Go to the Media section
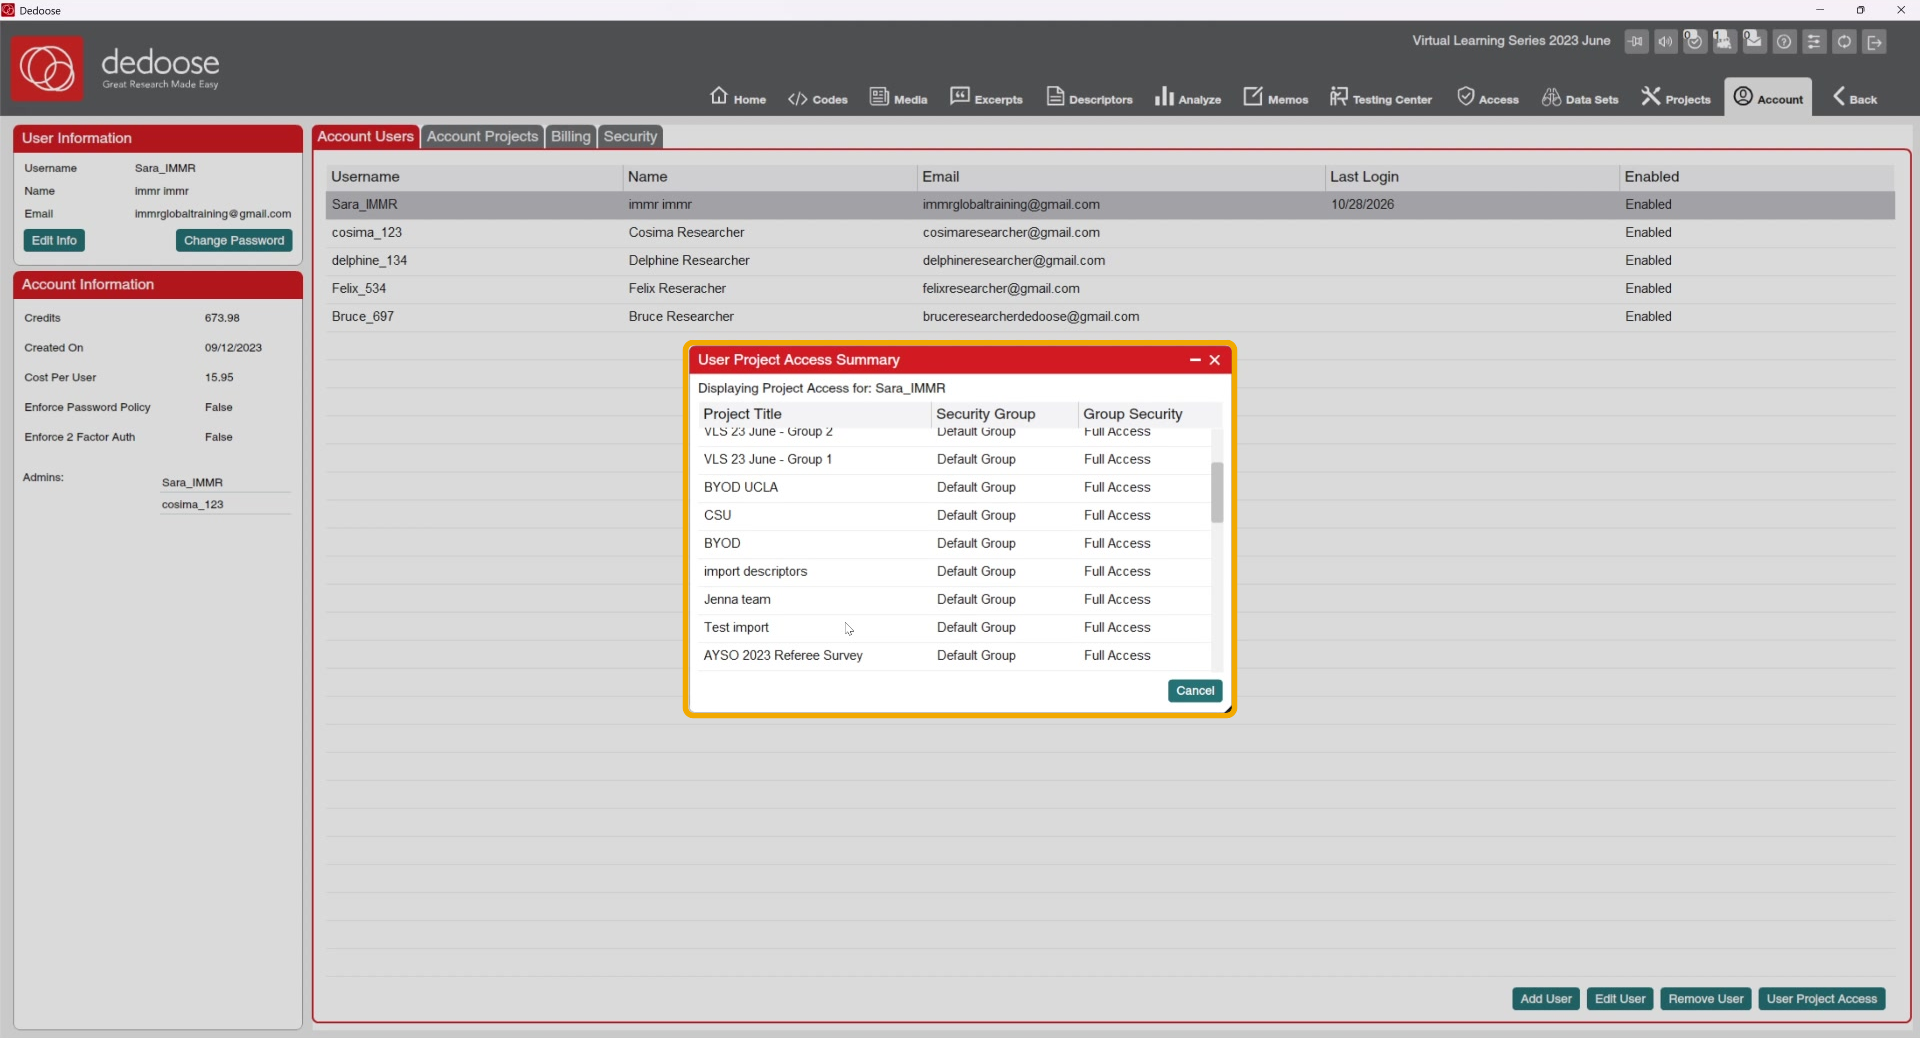 point(898,97)
